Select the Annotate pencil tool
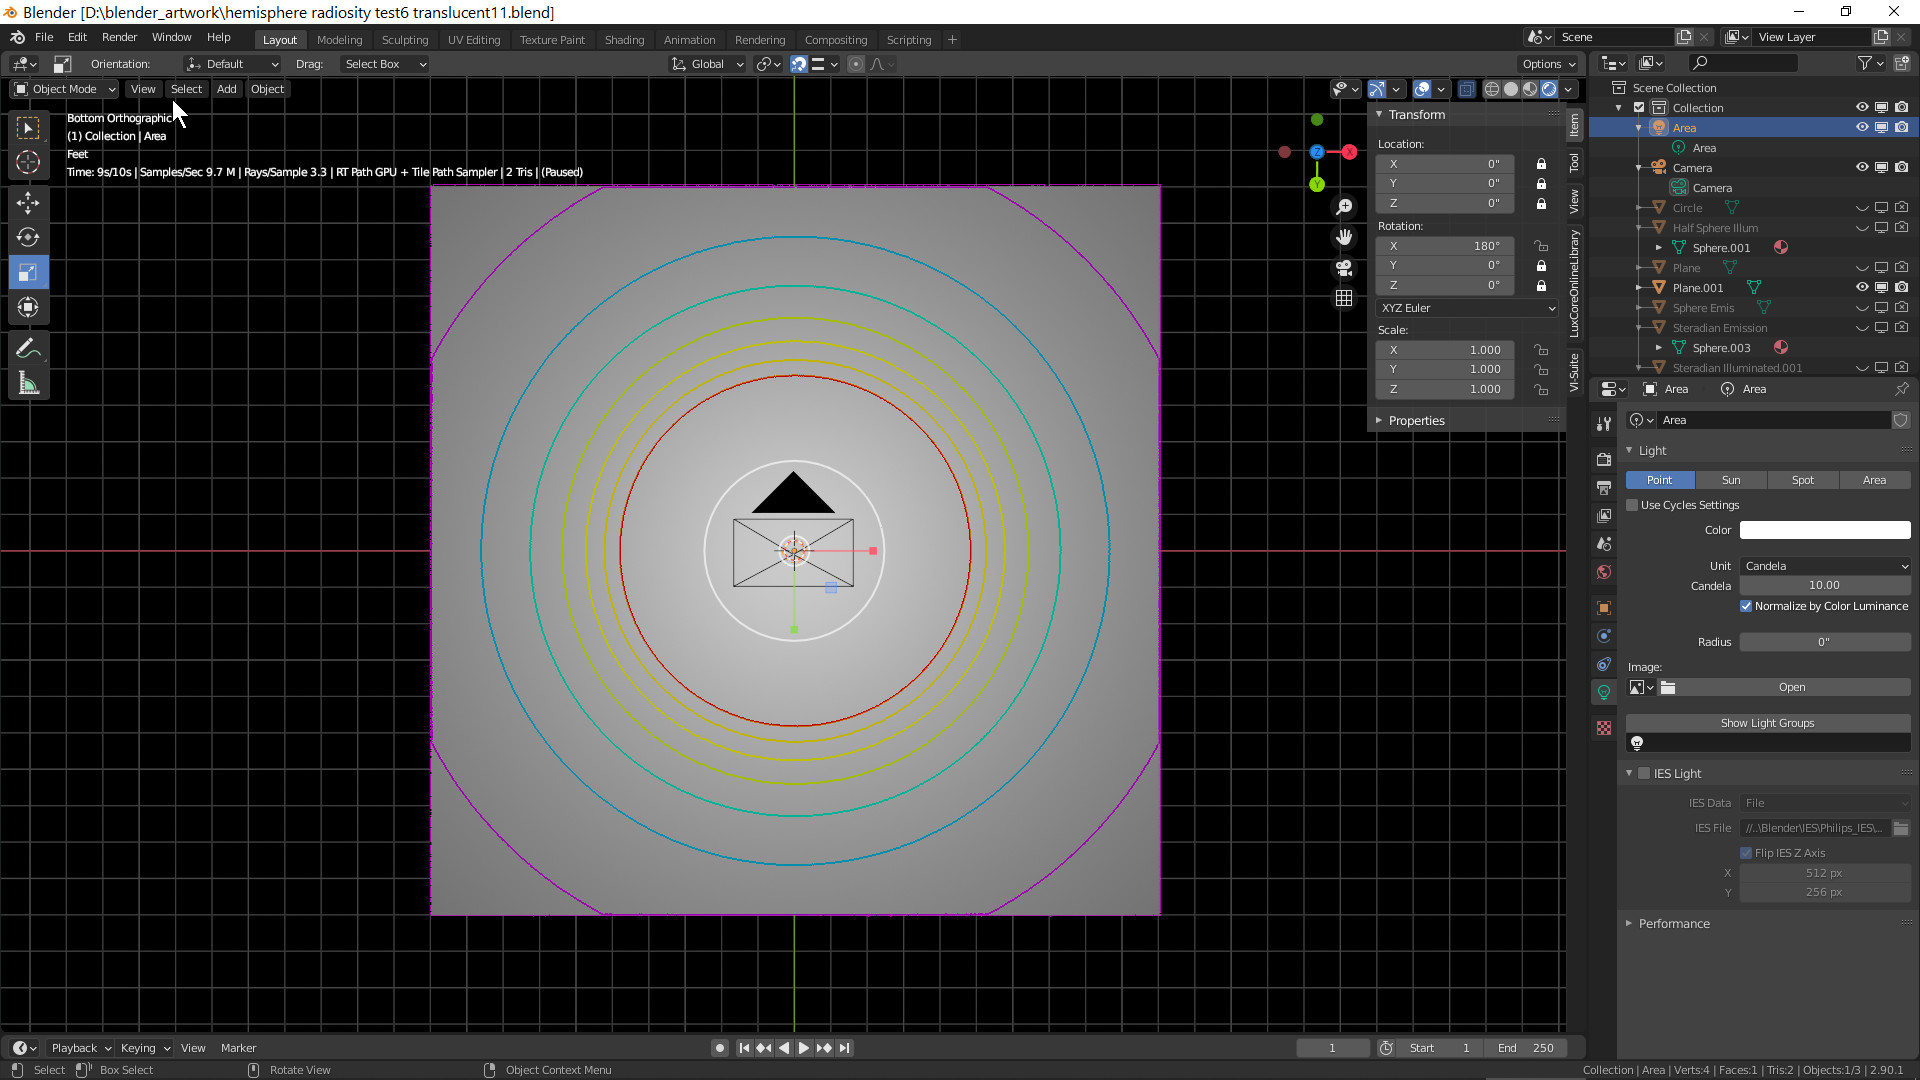 point(28,348)
